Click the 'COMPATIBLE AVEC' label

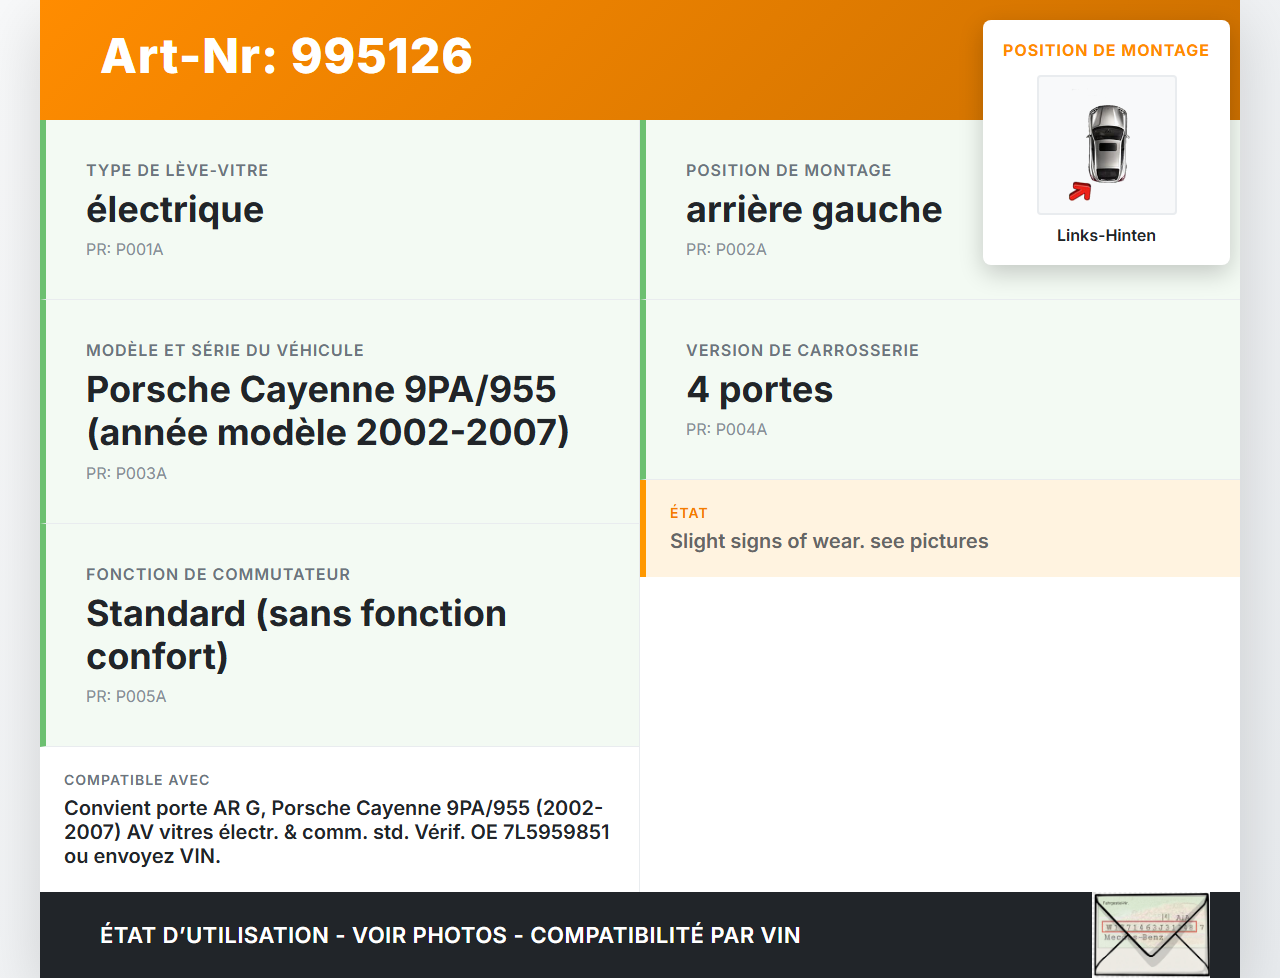137,780
